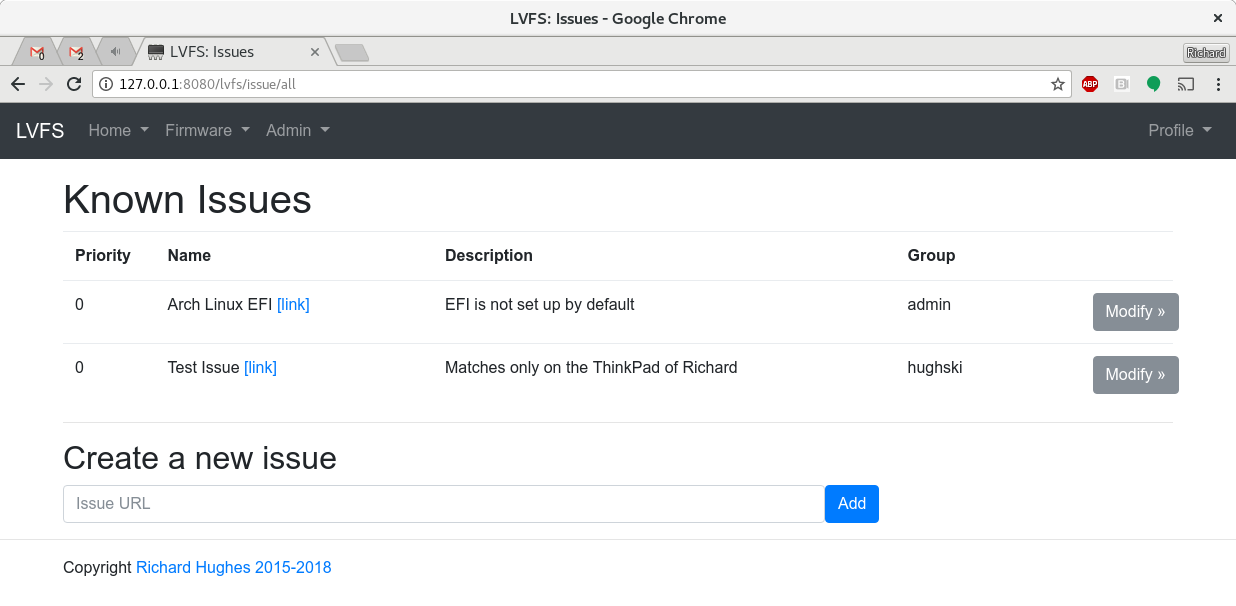Expand the Firmware dropdown menu
The image size is (1236, 606).
[207, 130]
